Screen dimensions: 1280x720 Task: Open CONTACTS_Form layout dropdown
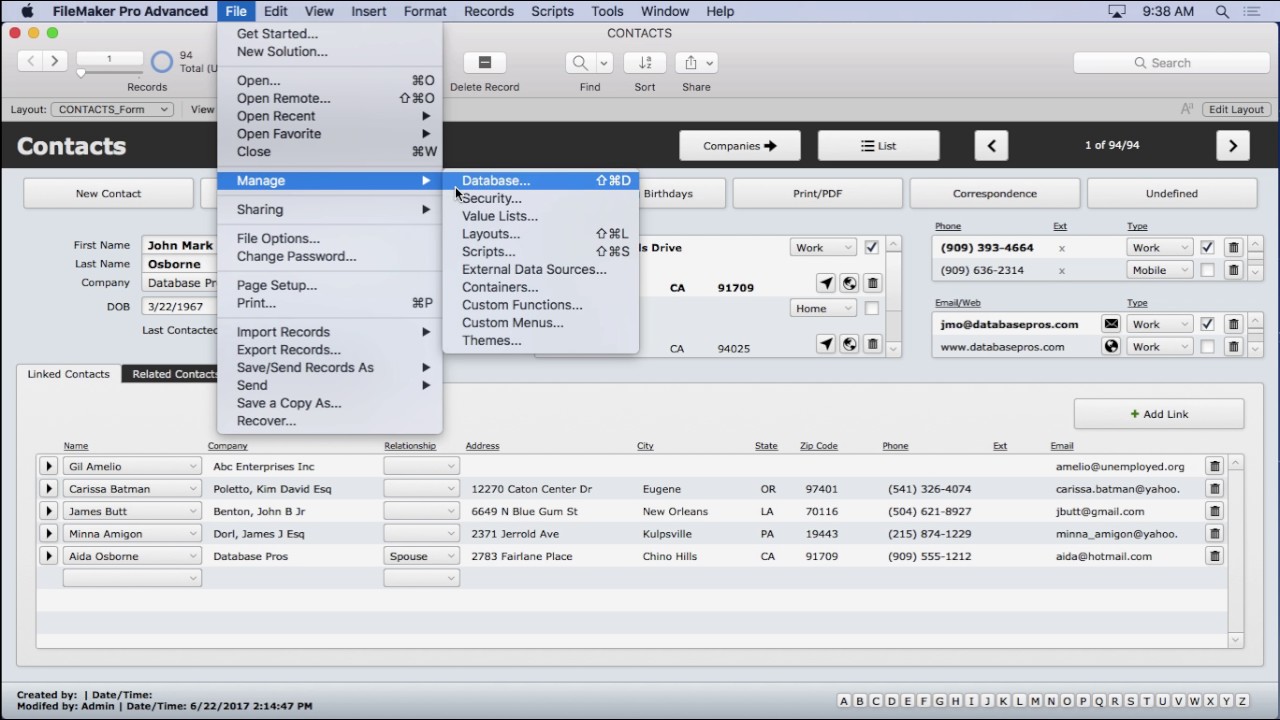coord(112,109)
